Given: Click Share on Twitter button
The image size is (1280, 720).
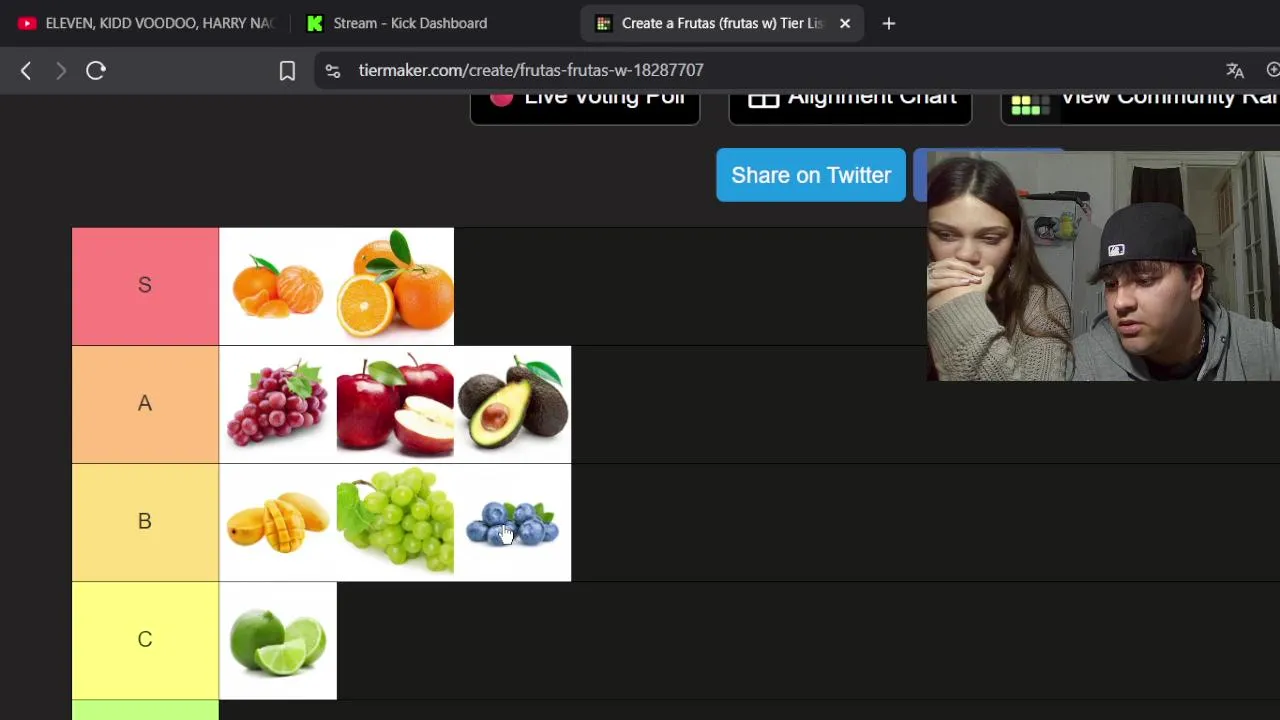Looking at the screenshot, I should click(x=811, y=175).
